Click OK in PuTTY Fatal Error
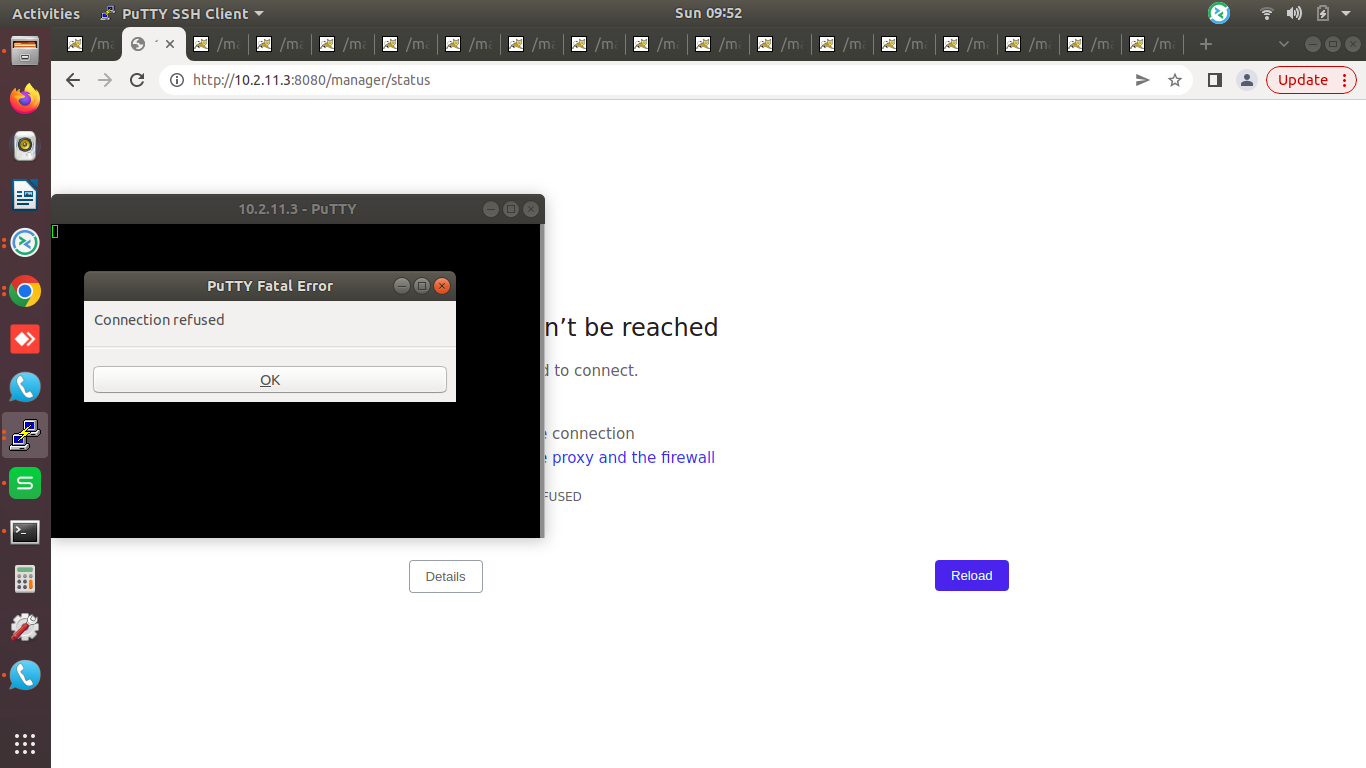 [x=270, y=380]
